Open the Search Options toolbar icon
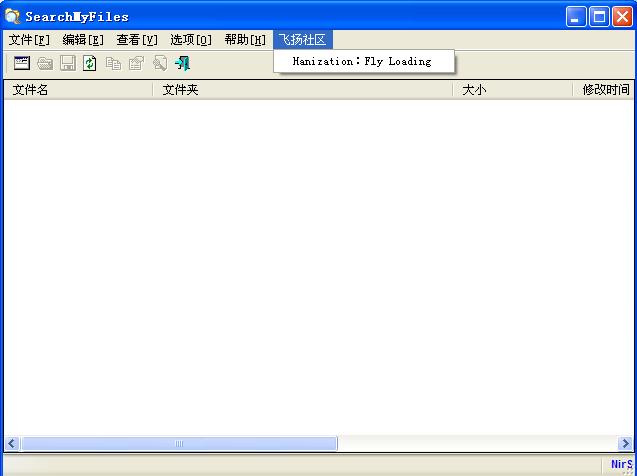 click(x=22, y=63)
